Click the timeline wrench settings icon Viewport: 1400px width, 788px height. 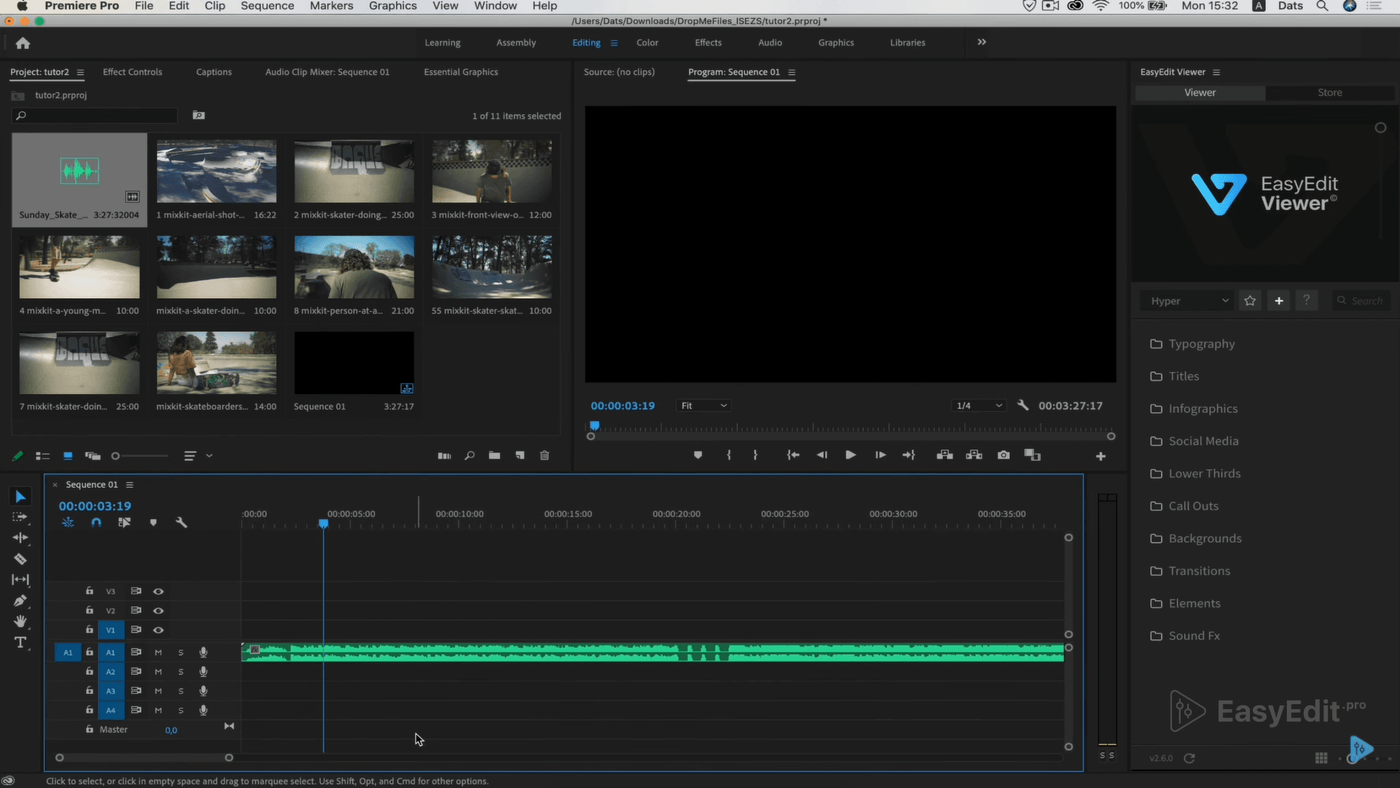pos(181,522)
